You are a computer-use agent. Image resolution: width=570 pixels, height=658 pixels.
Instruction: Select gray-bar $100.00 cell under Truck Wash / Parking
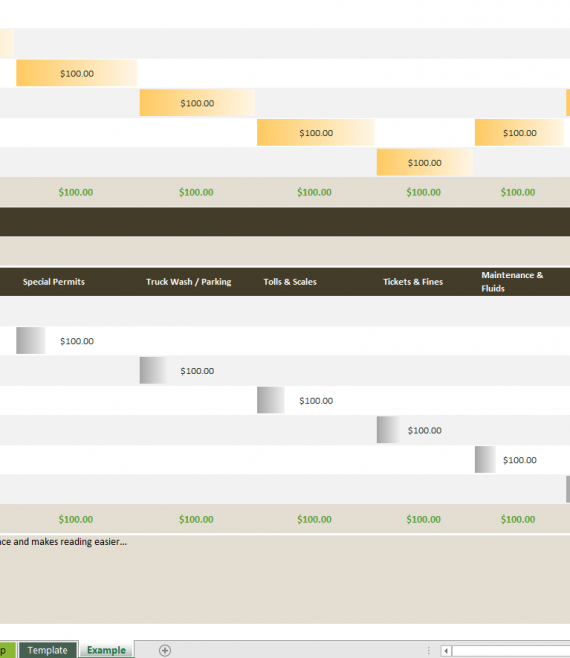tap(197, 371)
